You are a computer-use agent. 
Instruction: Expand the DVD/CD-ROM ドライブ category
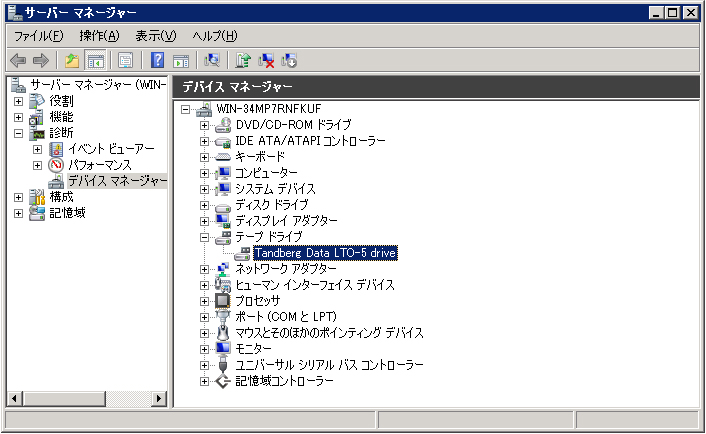pyautogui.click(x=204, y=125)
